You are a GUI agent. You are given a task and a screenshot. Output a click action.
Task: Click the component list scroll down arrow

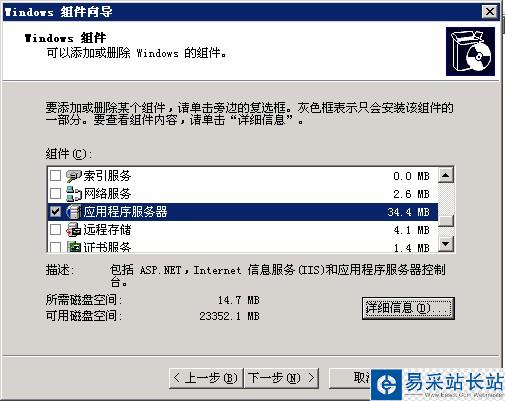[x=446, y=244]
